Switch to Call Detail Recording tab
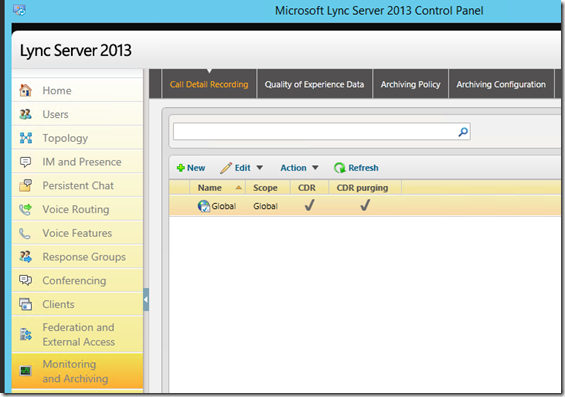This screenshot has height=397, width=565. tap(209, 84)
